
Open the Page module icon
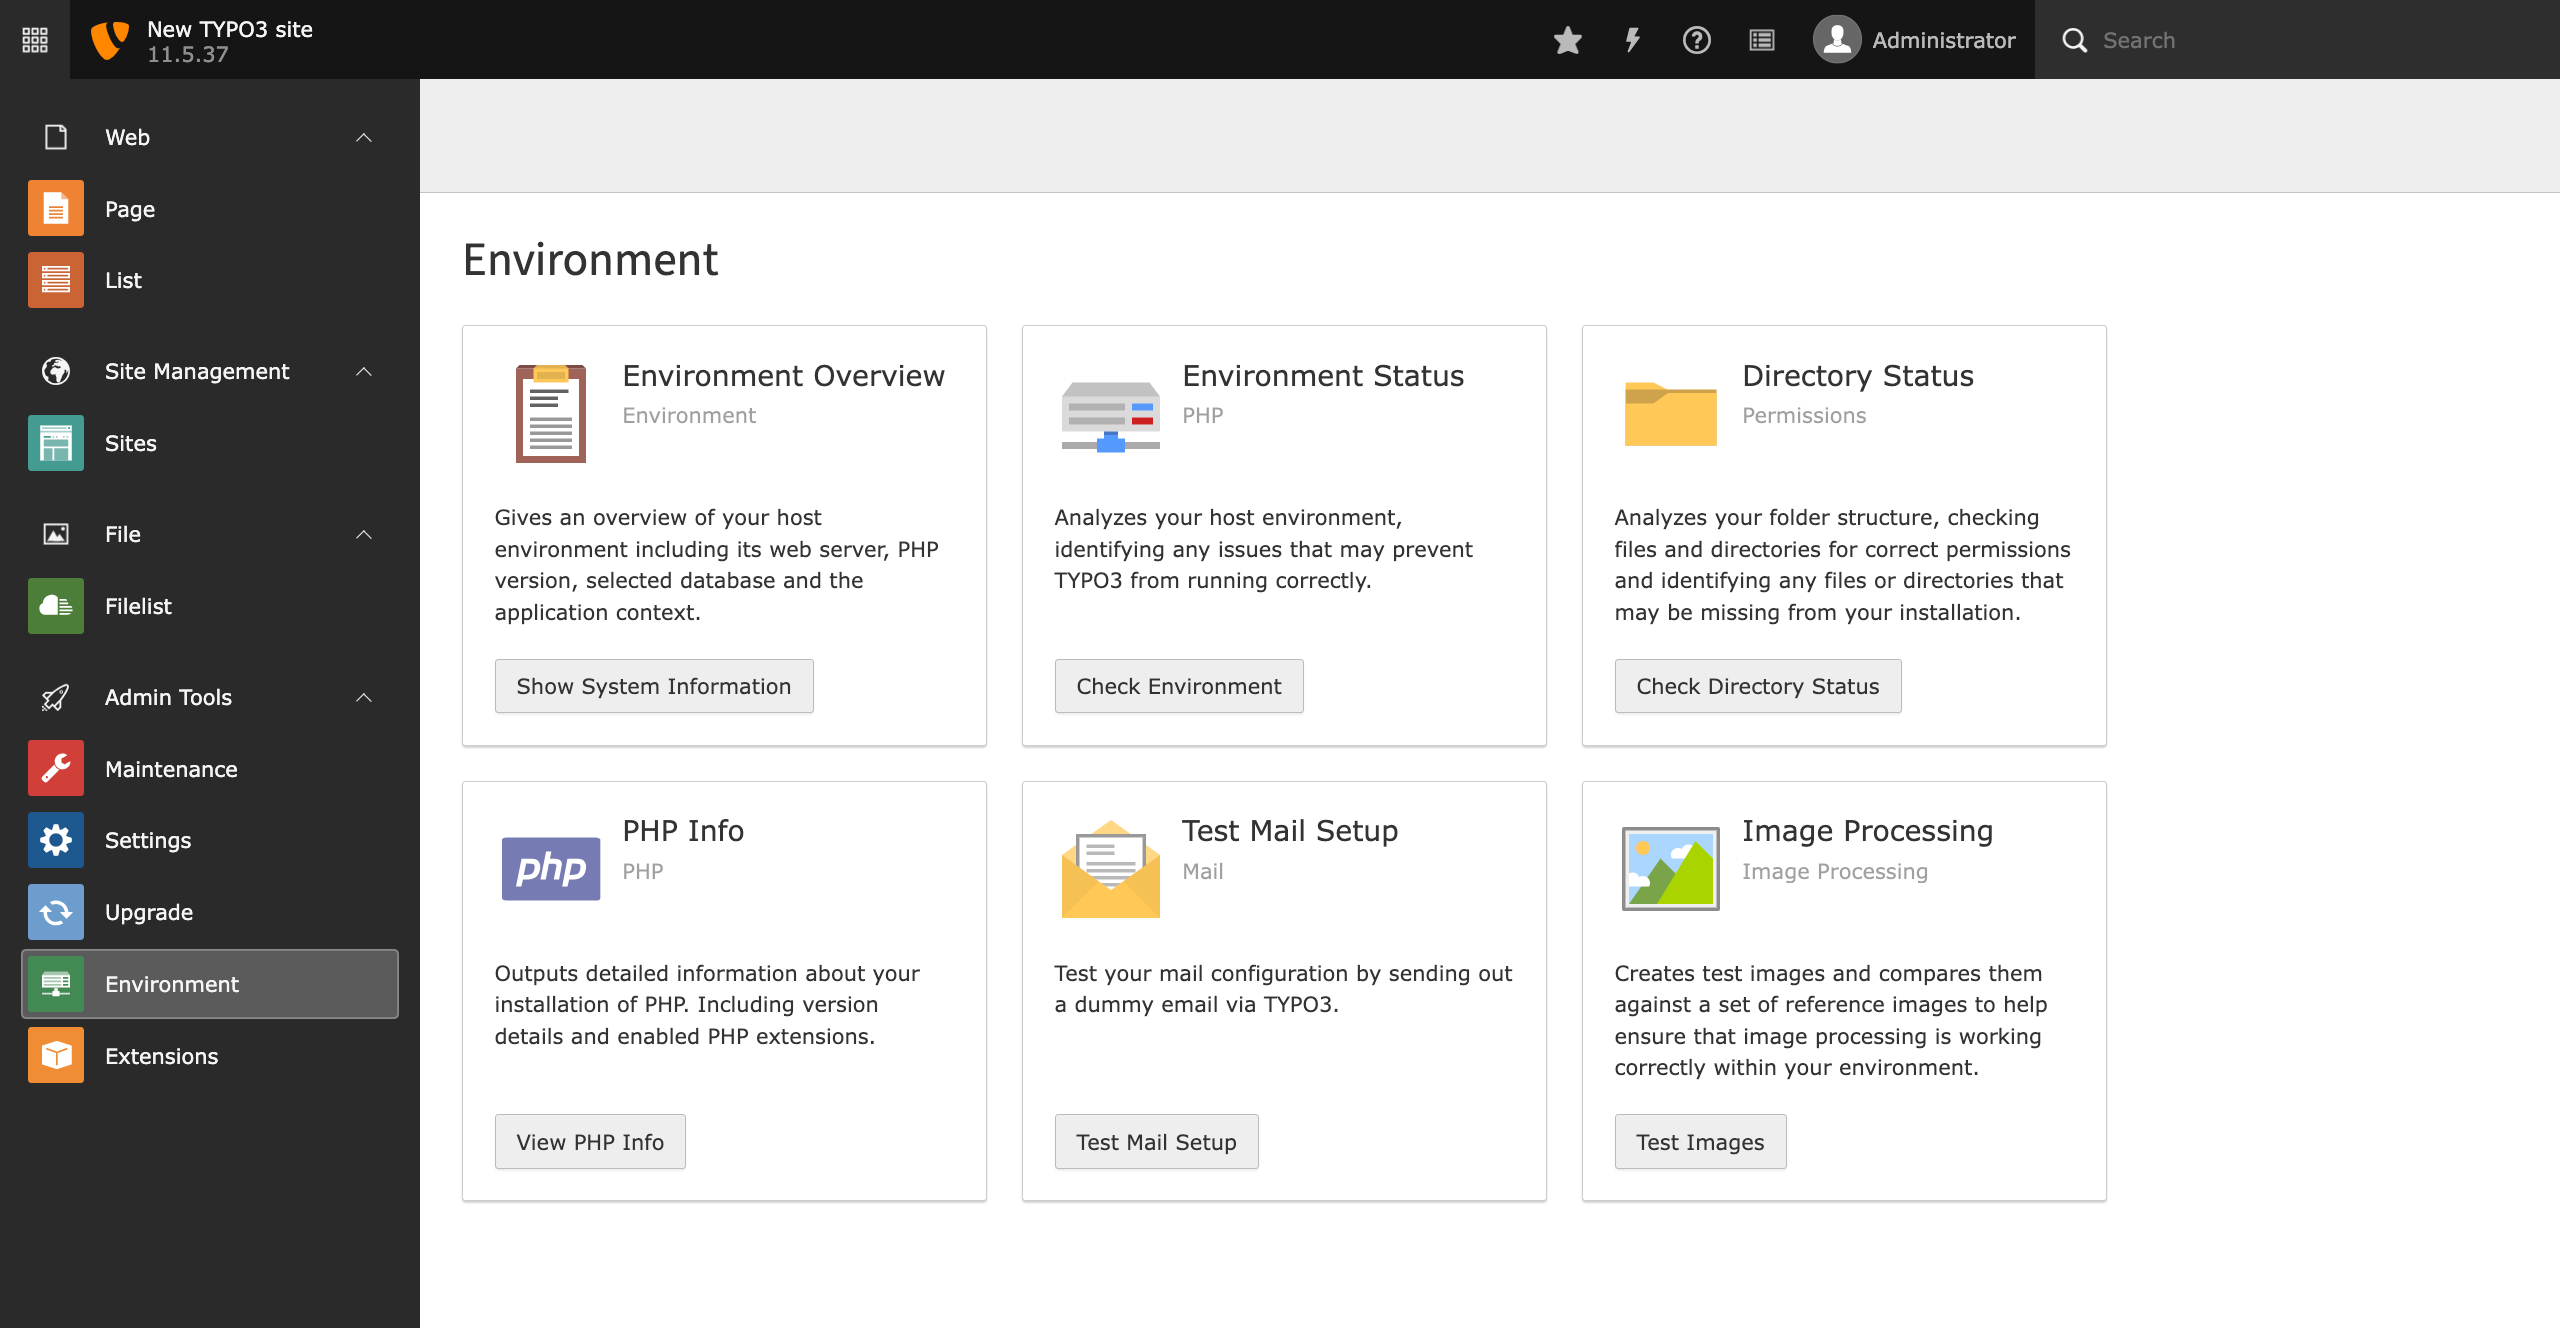click(55, 208)
